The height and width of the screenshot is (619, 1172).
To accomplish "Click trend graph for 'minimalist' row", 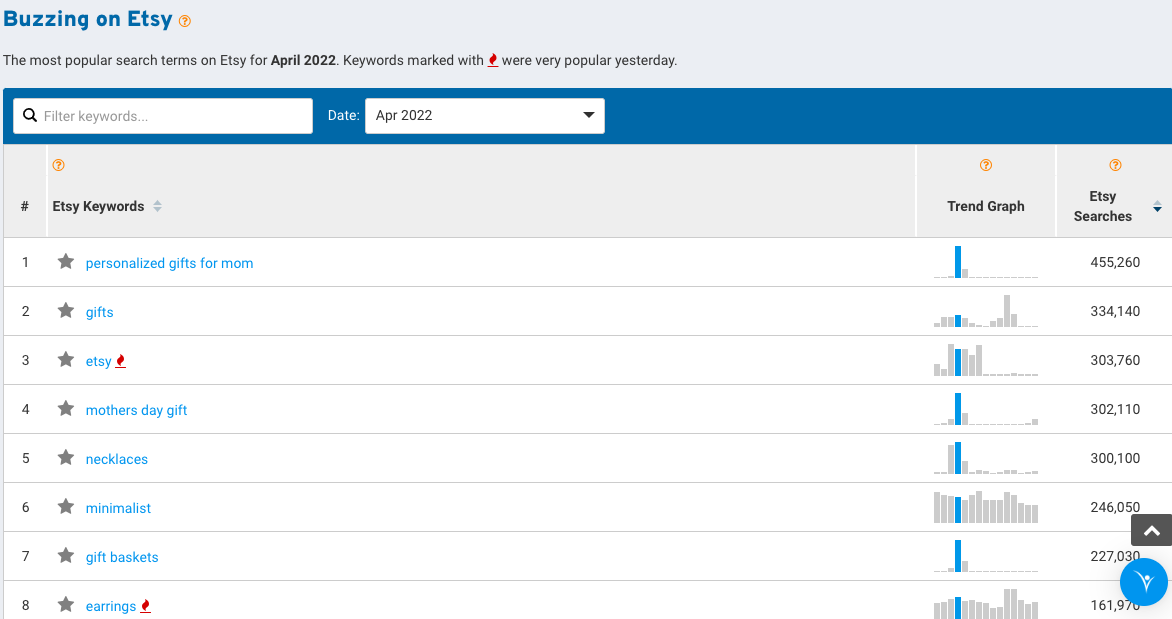I will [986, 507].
